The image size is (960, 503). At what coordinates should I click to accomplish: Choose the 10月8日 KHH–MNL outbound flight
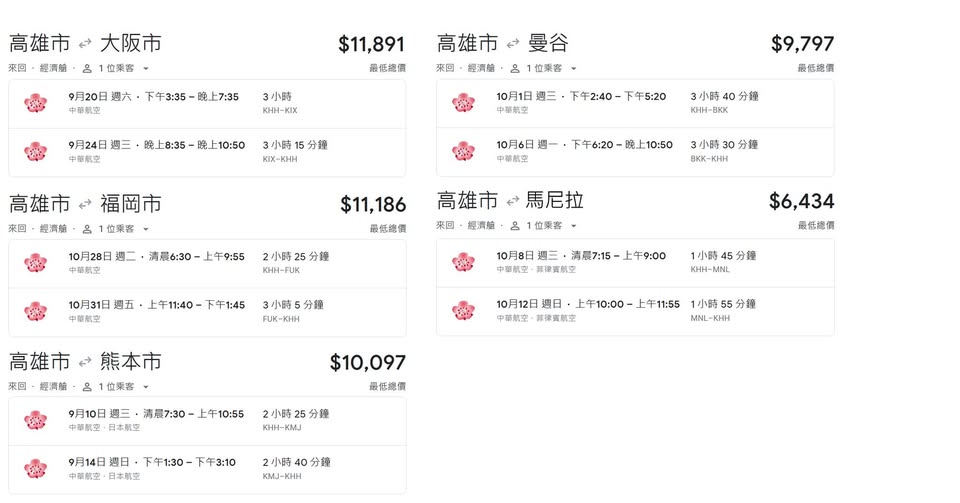pos(634,261)
